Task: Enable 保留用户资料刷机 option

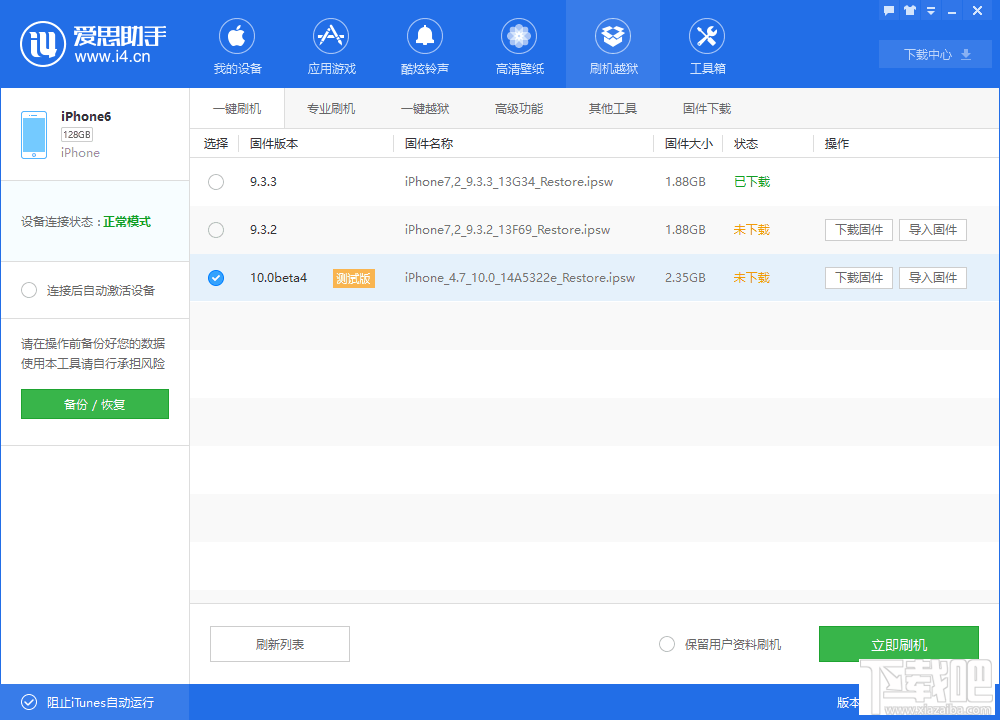Action: (666, 644)
